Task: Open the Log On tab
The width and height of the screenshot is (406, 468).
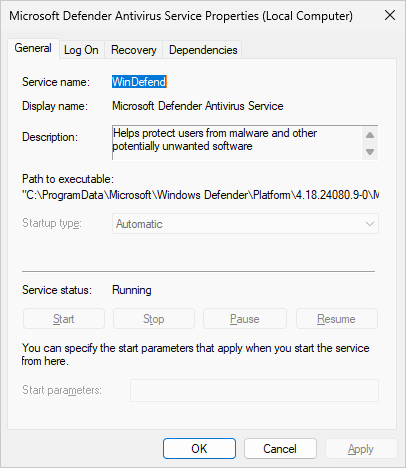Action: point(81,50)
